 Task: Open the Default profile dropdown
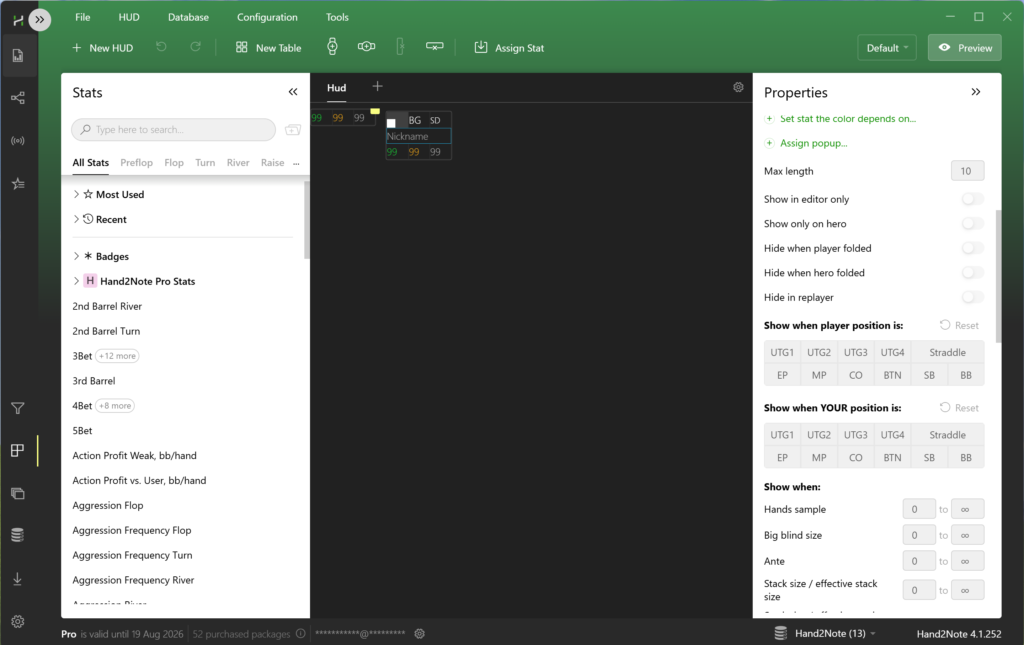pyautogui.click(x=887, y=48)
